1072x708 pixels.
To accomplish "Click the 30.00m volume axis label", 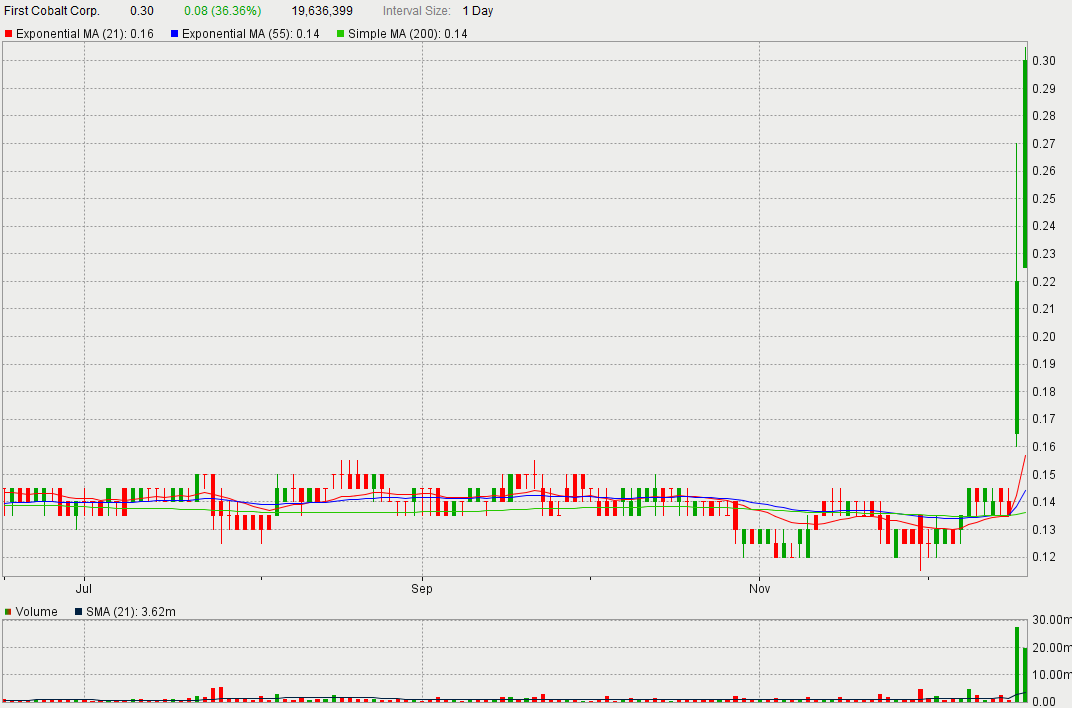I will (1052, 620).
